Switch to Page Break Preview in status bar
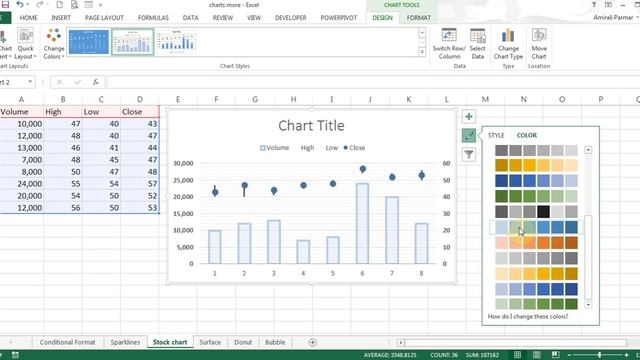The width and height of the screenshot is (640, 360). pyautogui.click(x=555, y=355)
